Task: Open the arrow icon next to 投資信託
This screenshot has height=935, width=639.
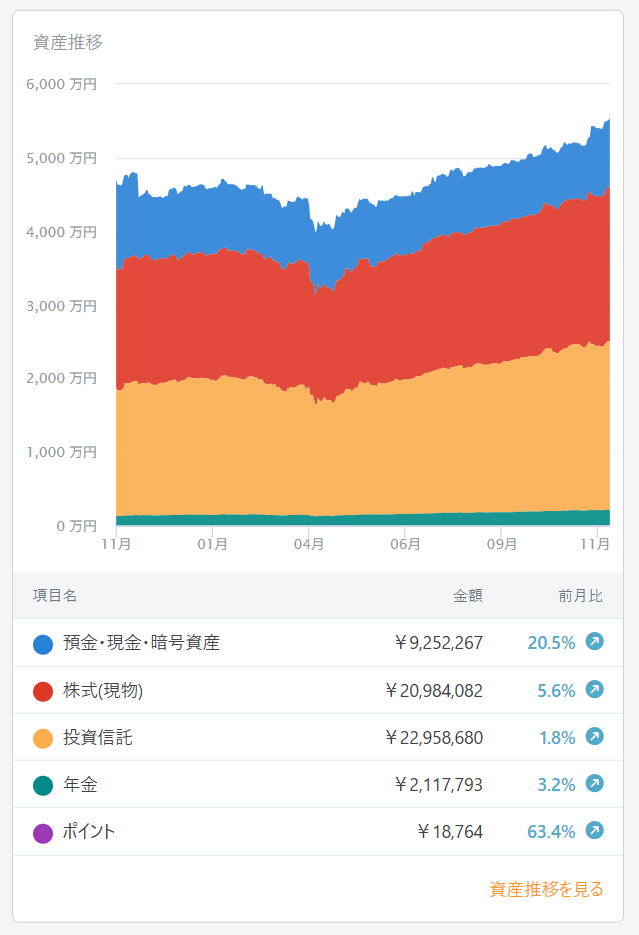Action: pos(594,737)
